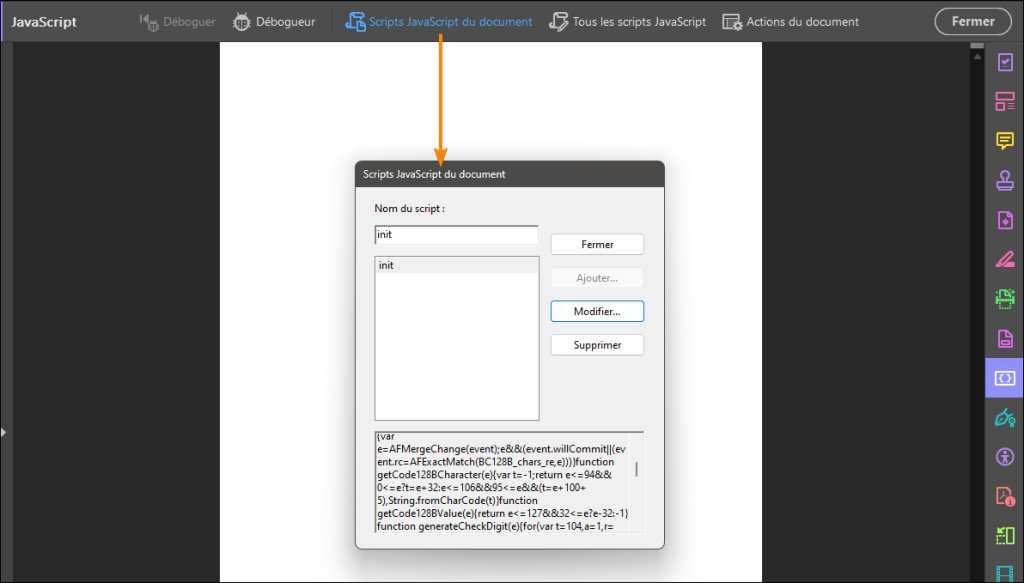Click the checklist icon at sidebar top
1024x583 pixels.
tap(1004, 62)
